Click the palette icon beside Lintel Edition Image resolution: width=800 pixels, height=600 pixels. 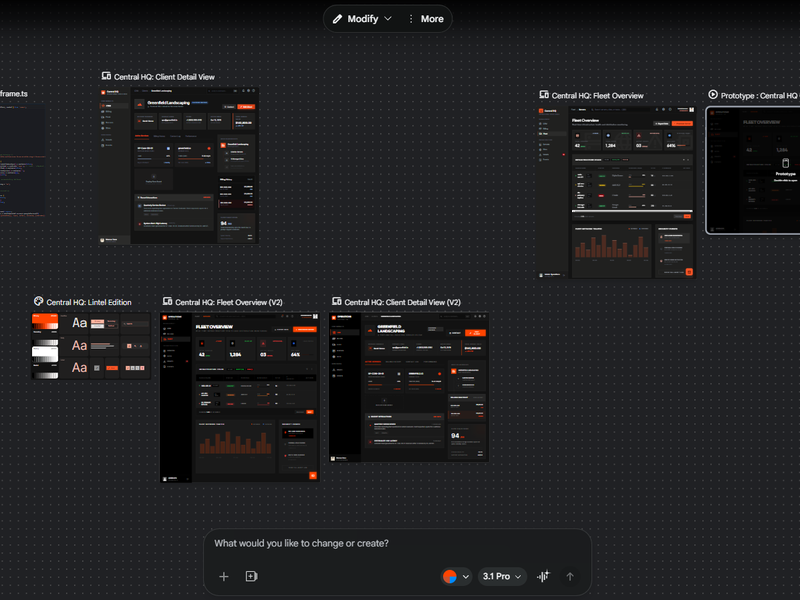tap(39, 301)
